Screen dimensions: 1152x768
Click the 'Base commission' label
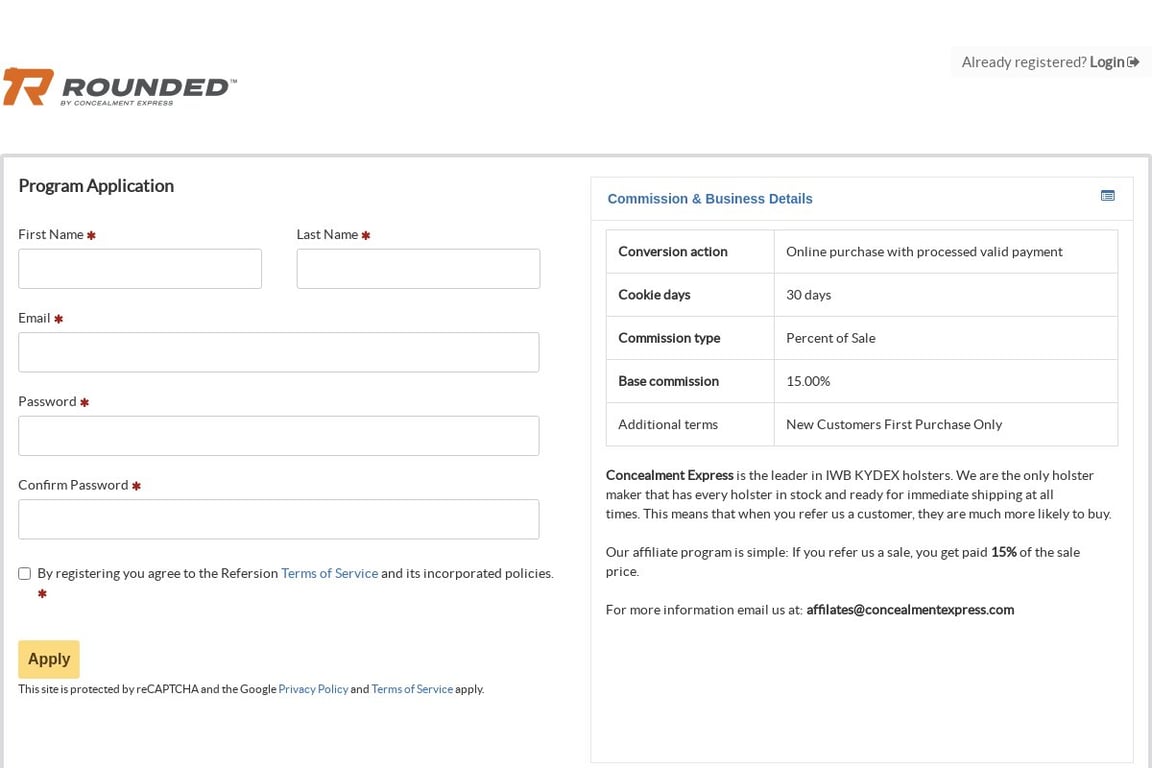click(x=668, y=381)
